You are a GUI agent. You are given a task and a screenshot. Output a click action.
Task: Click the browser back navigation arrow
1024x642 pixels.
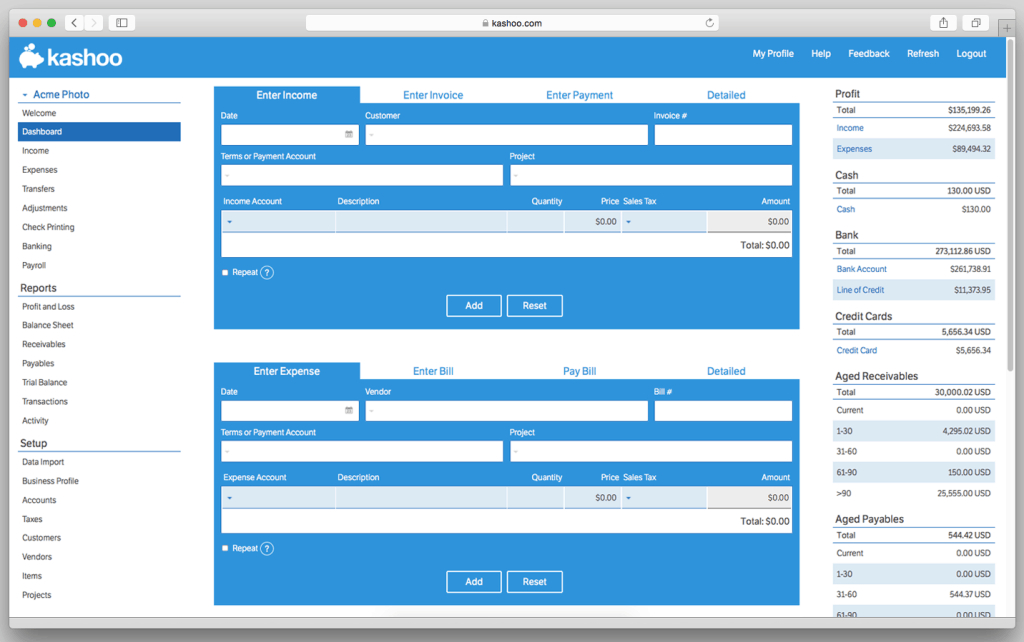point(73,21)
